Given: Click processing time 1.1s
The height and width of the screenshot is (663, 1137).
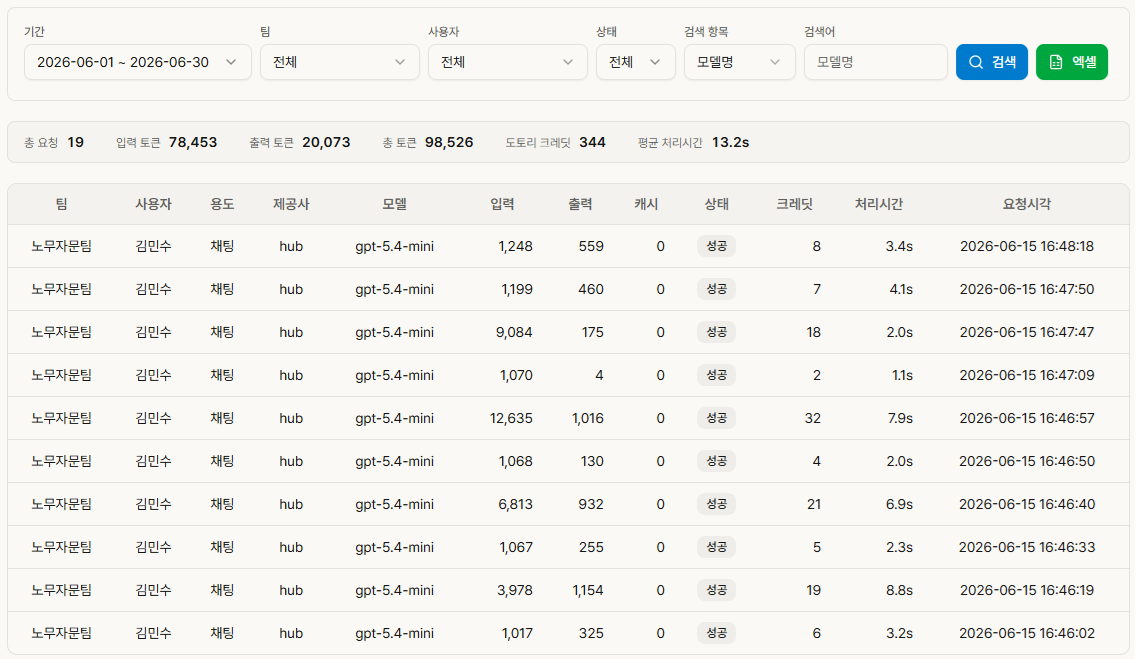Looking at the screenshot, I should click(x=902, y=375).
